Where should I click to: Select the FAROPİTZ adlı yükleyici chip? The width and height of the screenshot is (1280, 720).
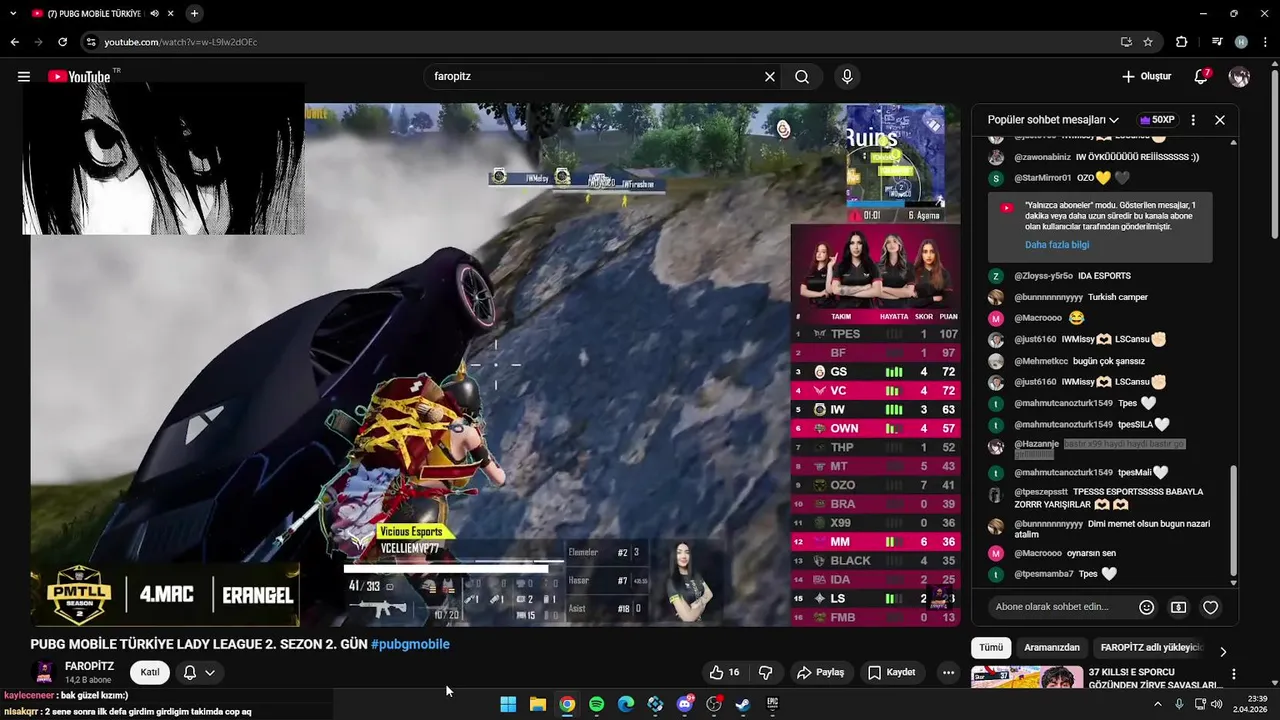click(x=1152, y=648)
